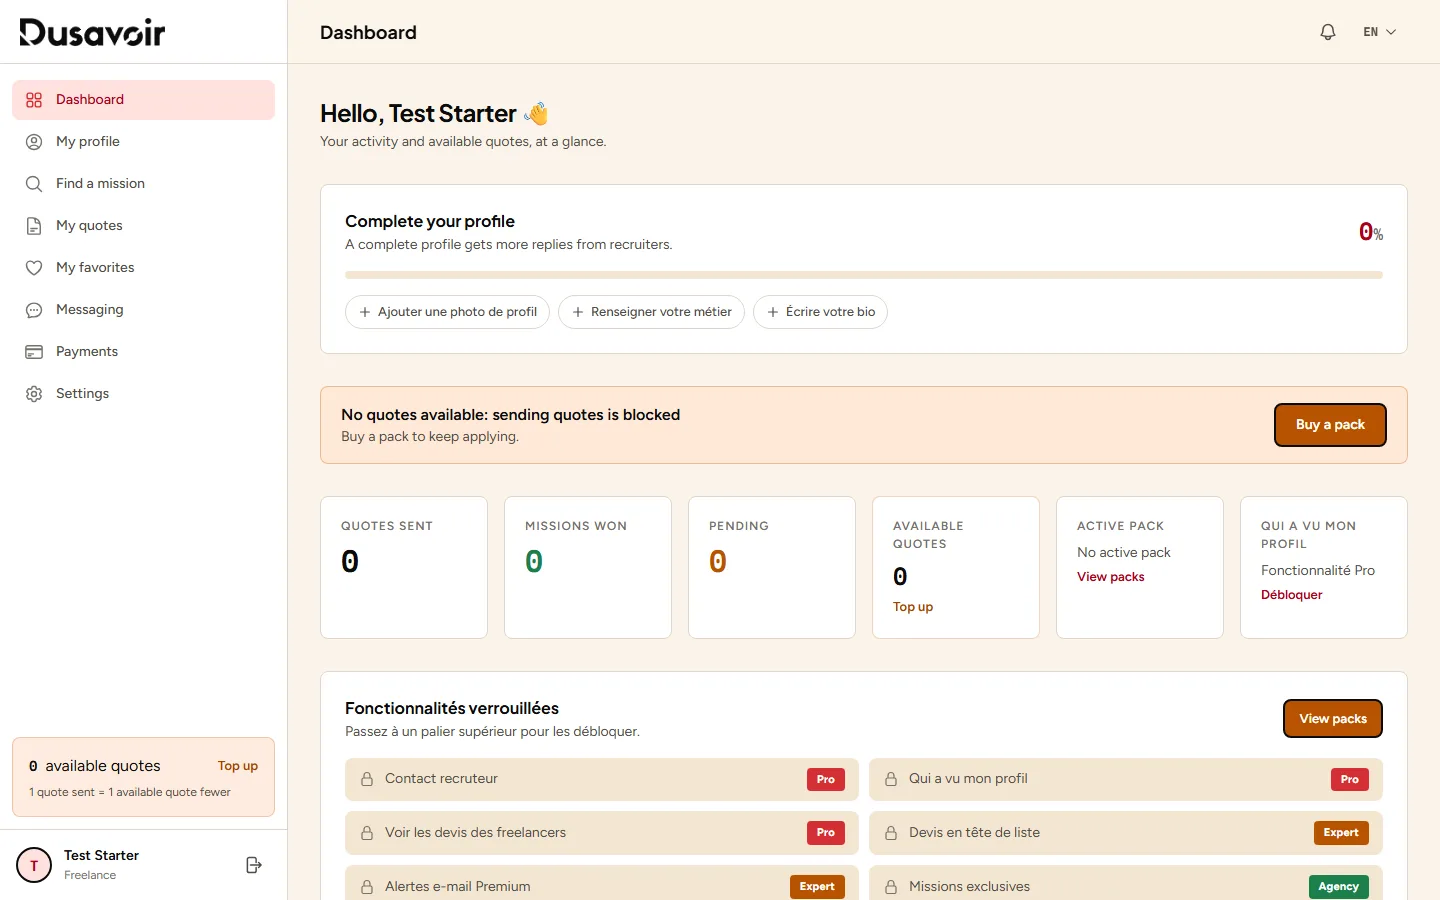Open My quotes section
This screenshot has width=1440, height=900.
pyautogui.click(x=143, y=226)
